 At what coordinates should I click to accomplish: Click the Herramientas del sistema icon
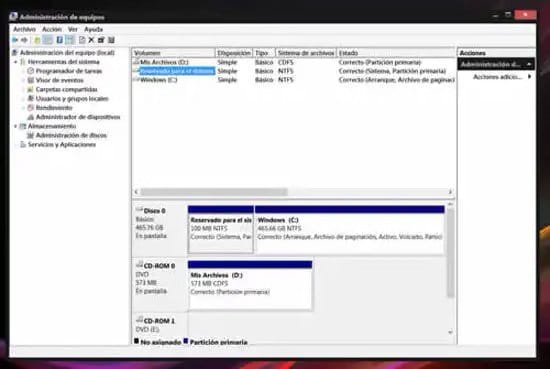pyautogui.click(x=23, y=62)
